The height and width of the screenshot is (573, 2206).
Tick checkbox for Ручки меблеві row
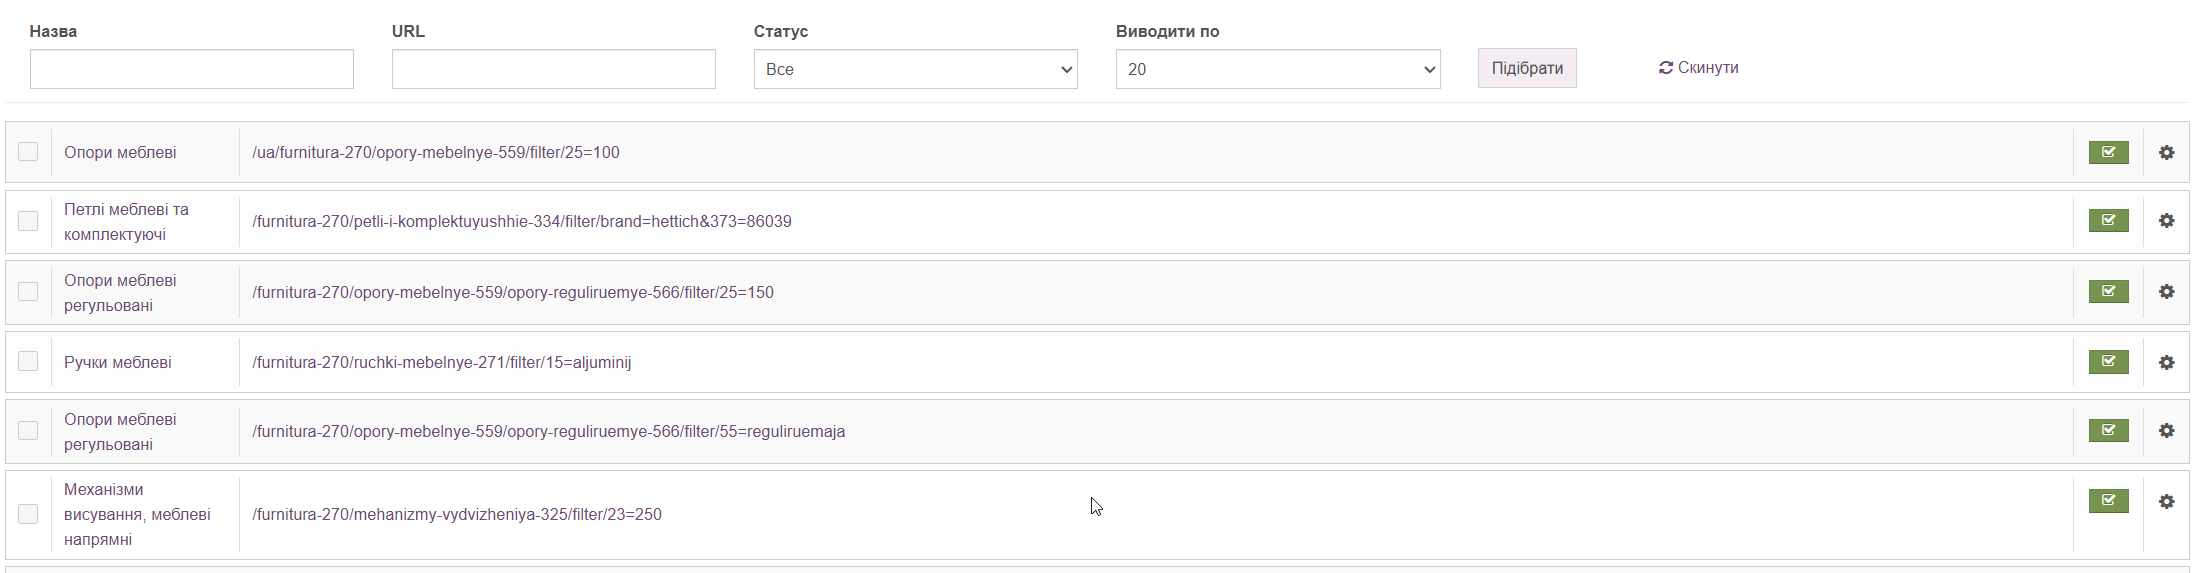tap(28, 361)
